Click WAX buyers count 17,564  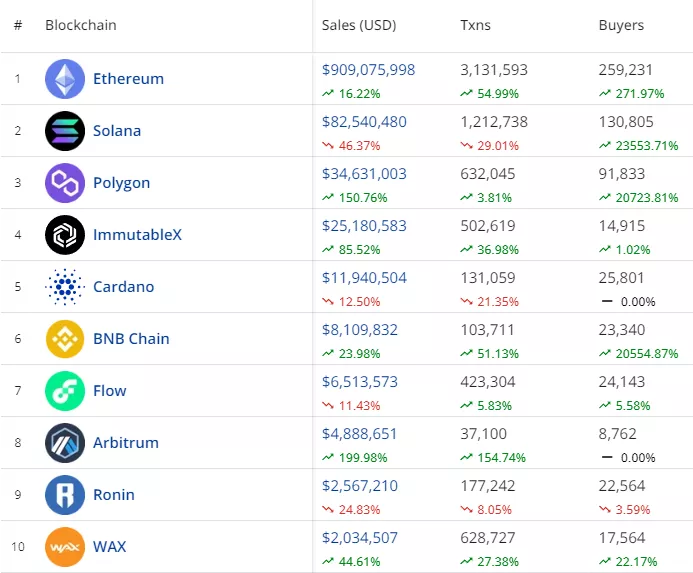click(622, 538)
